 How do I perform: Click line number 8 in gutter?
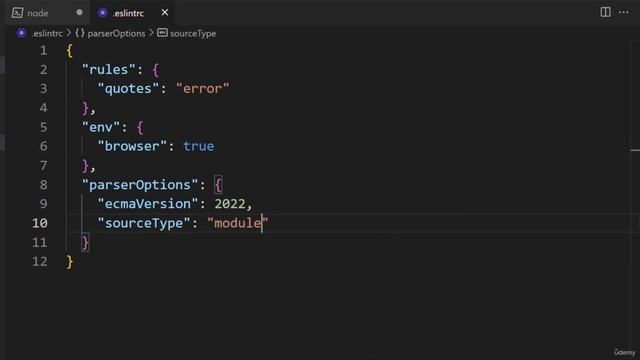tap(44, 185)
